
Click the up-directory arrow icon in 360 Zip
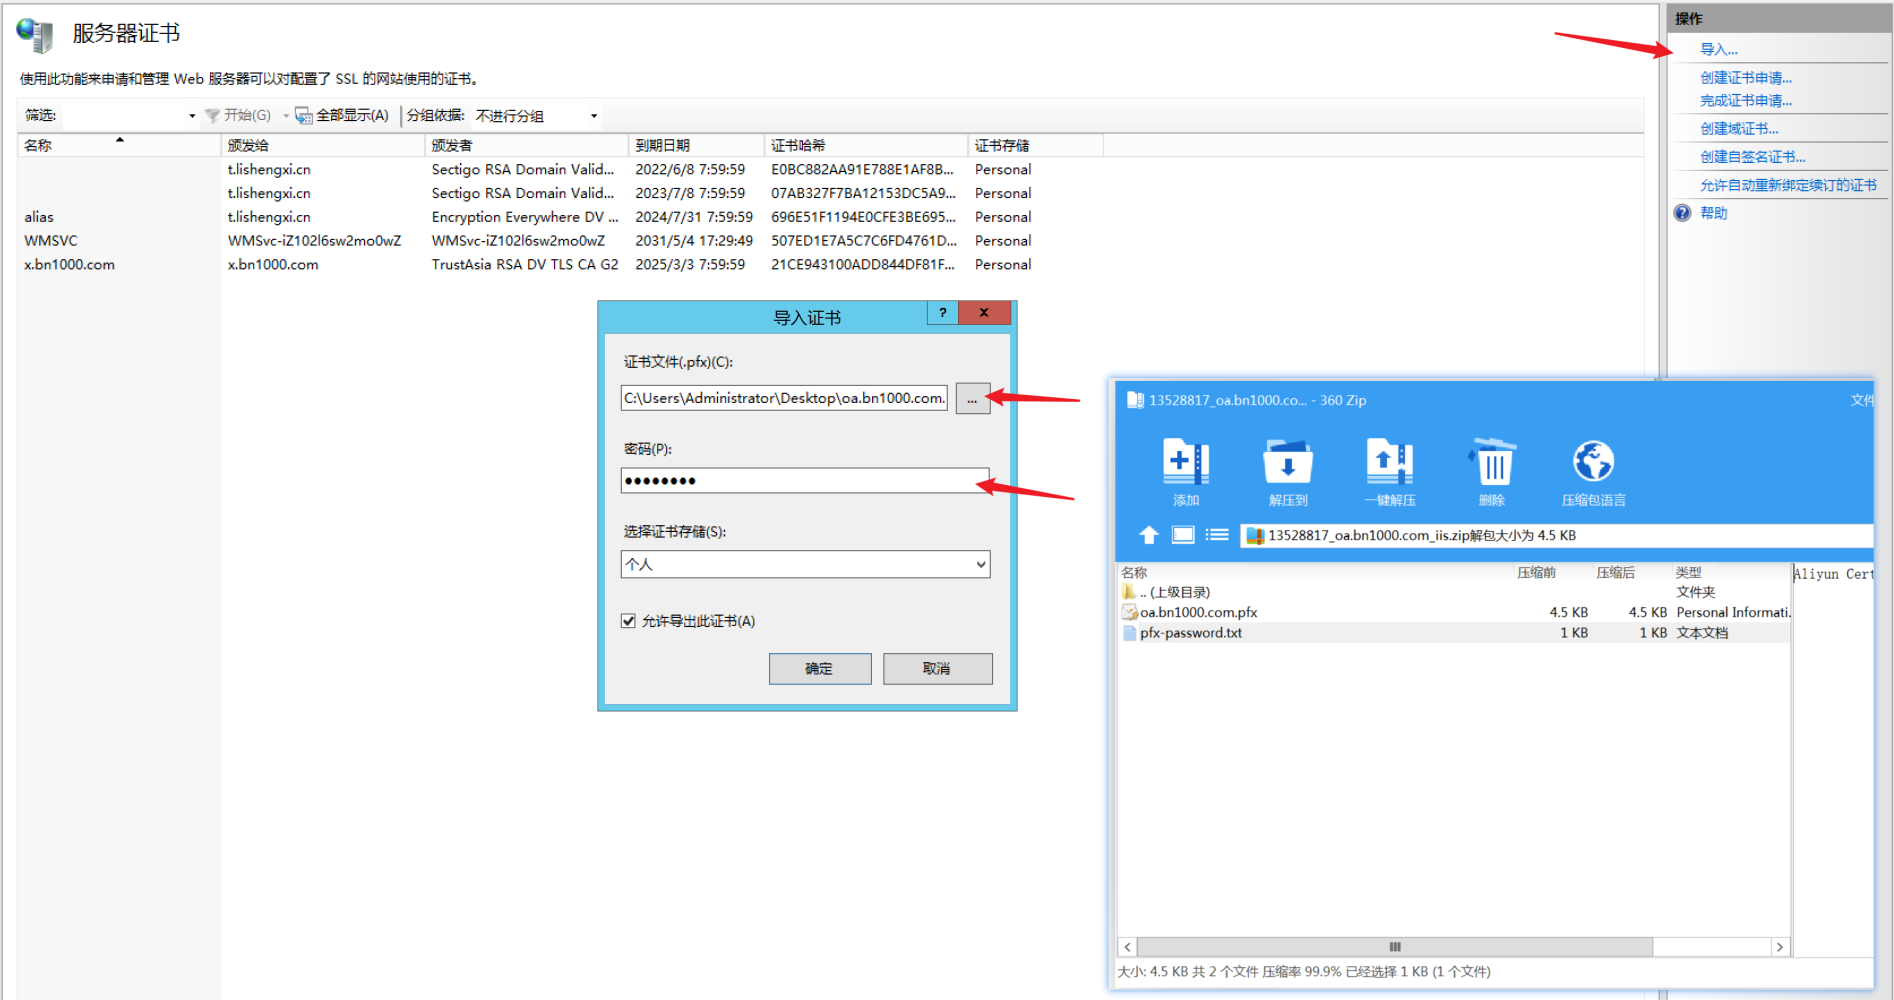[1149, 535]
